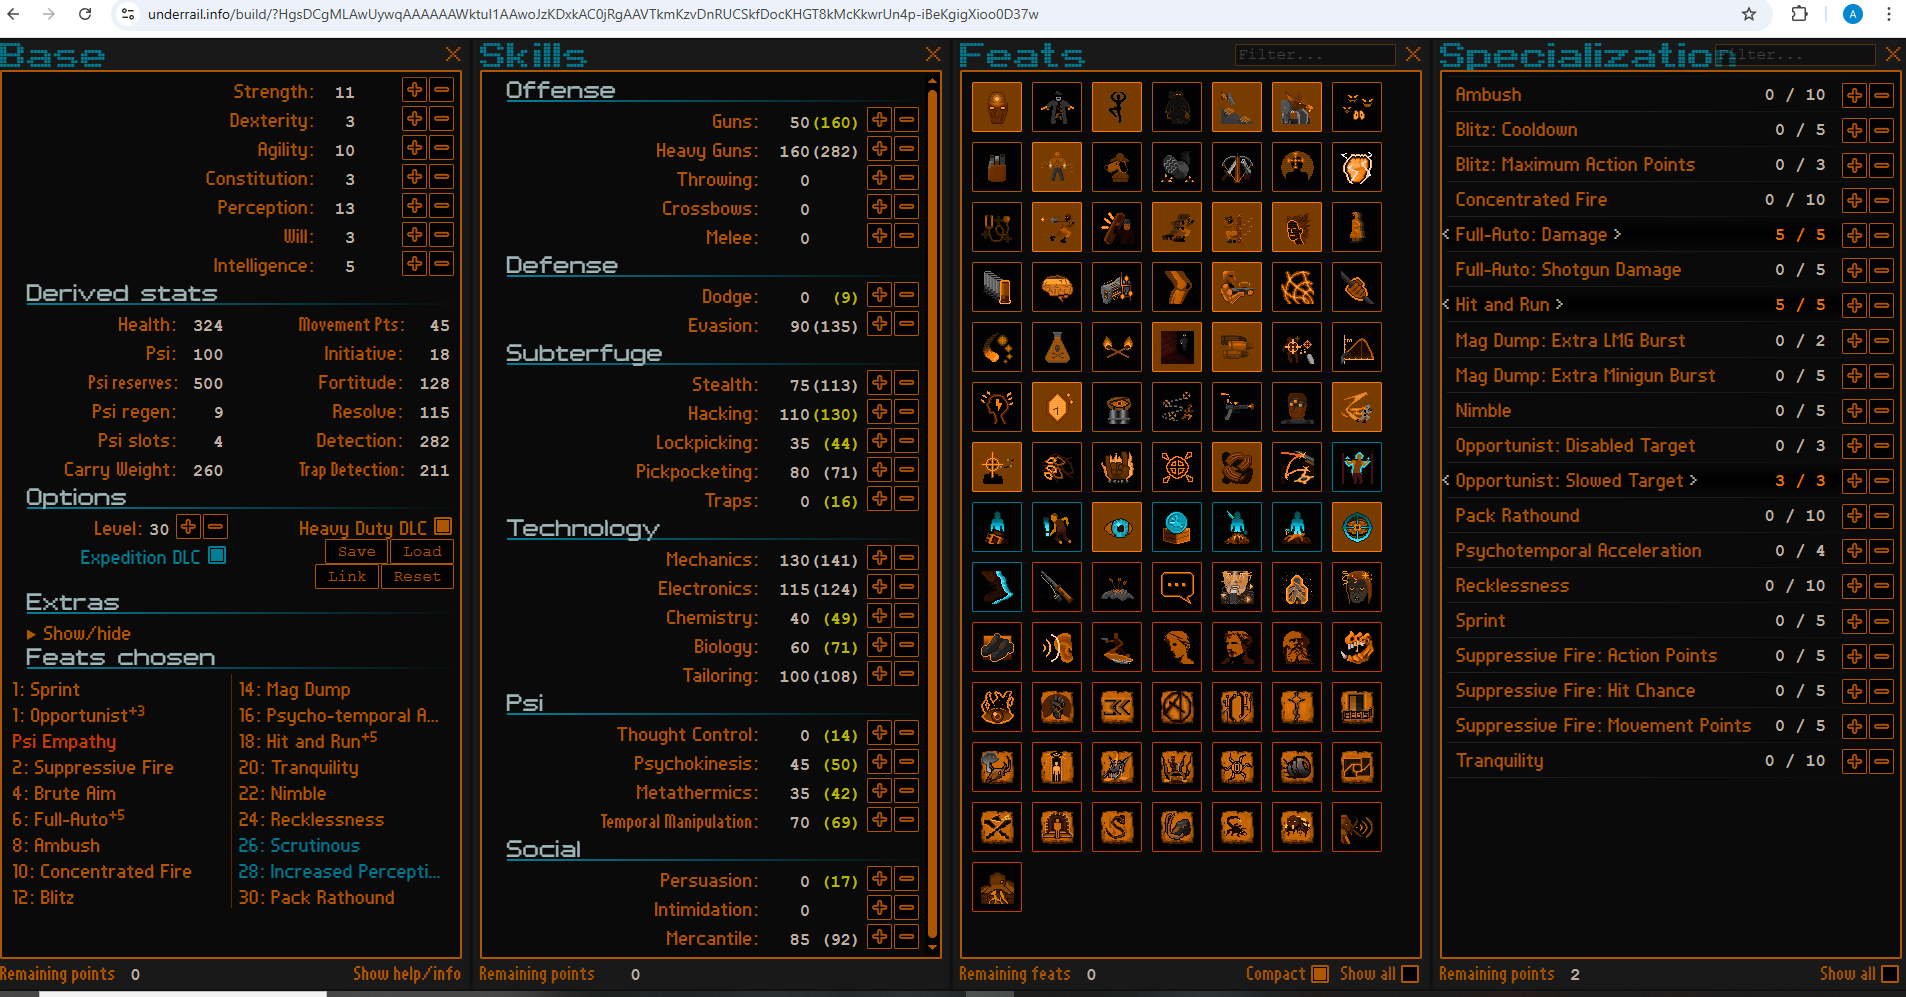Screen dimensions: 1906x997
Task: Click the Save build button
Action: pyautogui.click(x=357, y=551)
